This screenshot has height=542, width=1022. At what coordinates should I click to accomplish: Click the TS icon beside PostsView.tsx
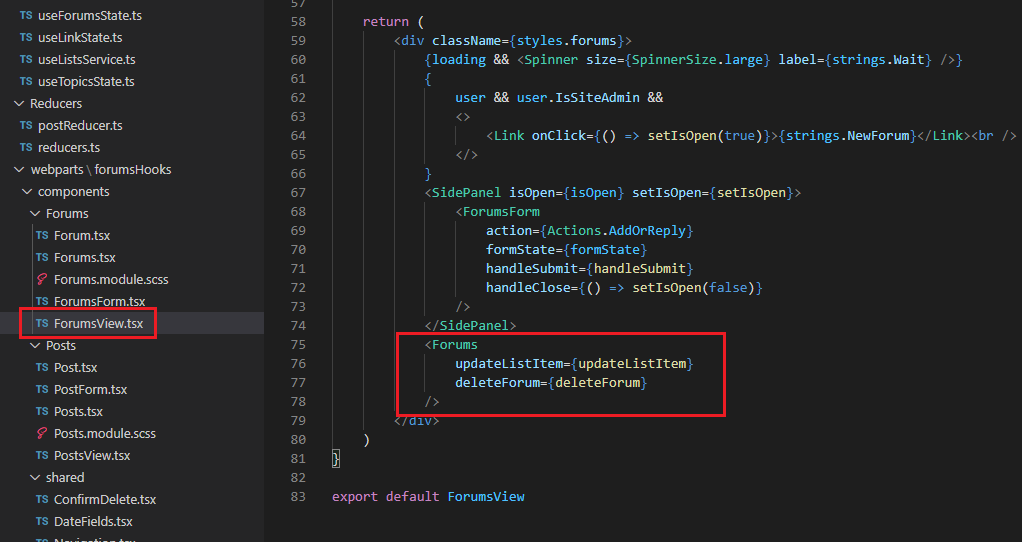pos(42,456)
